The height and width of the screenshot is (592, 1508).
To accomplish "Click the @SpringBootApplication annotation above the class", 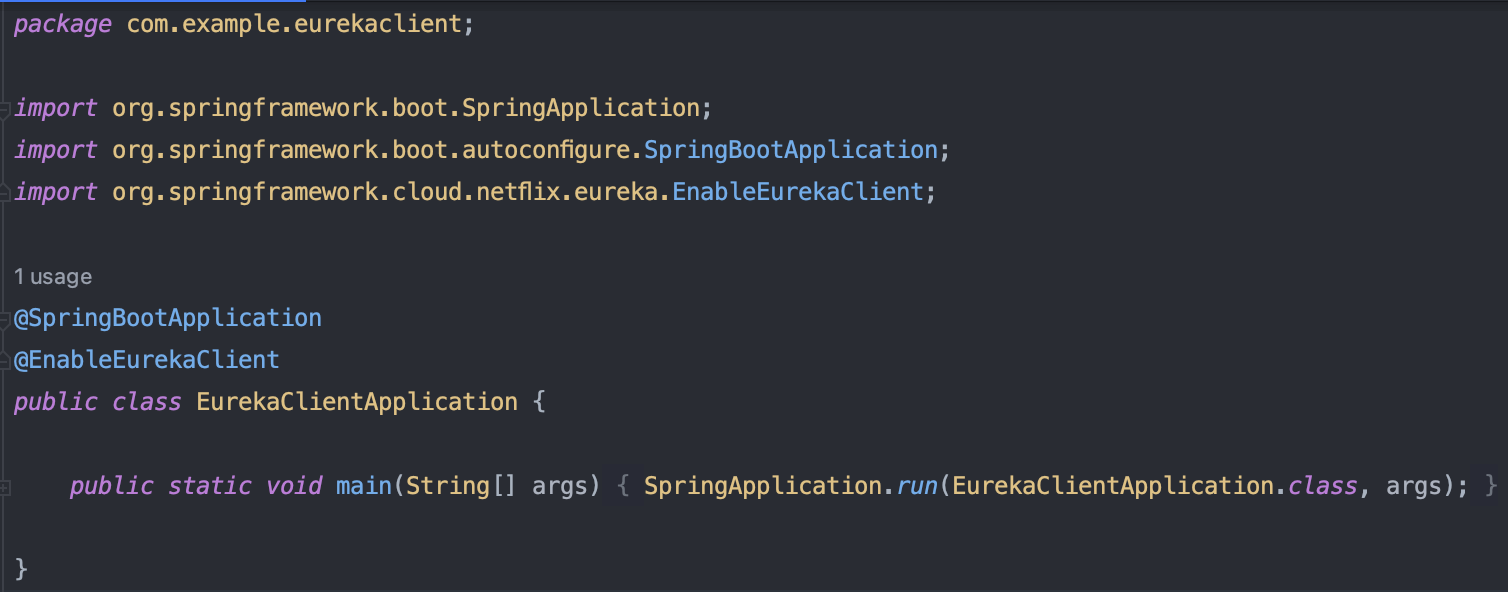I will [168, 318].
